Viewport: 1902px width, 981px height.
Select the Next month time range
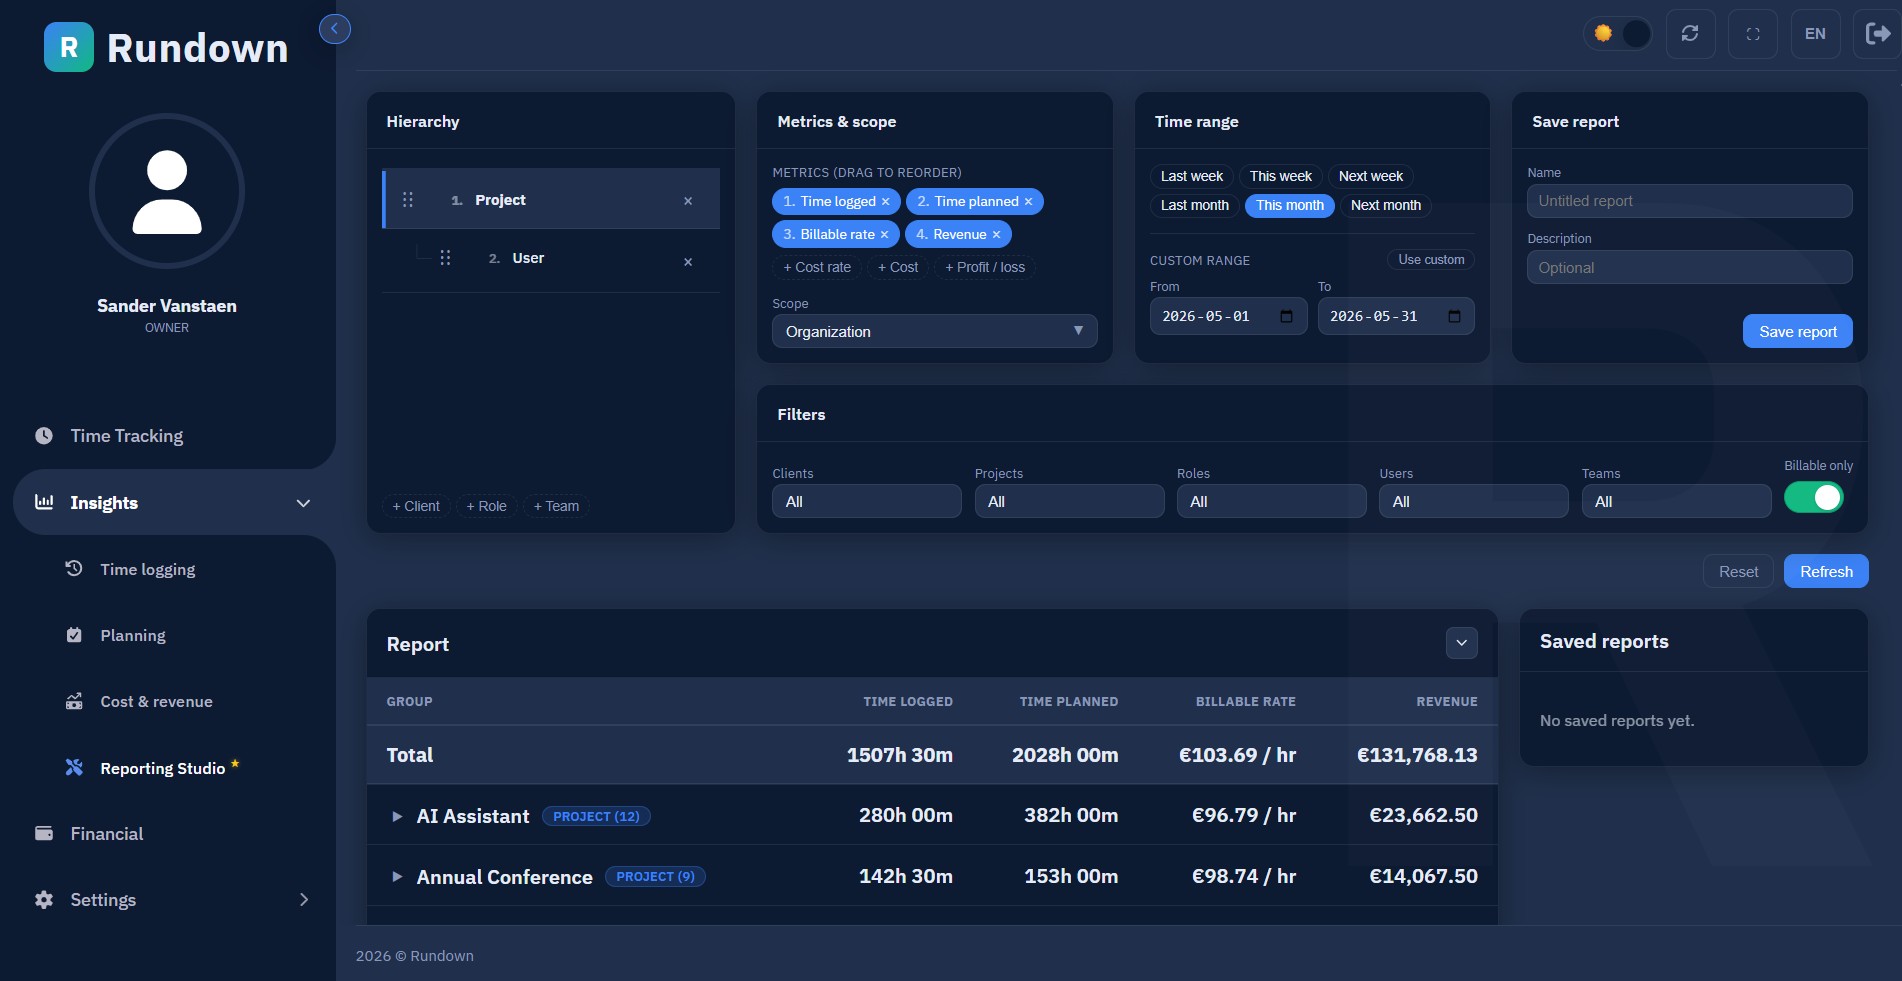point(1386,205)
